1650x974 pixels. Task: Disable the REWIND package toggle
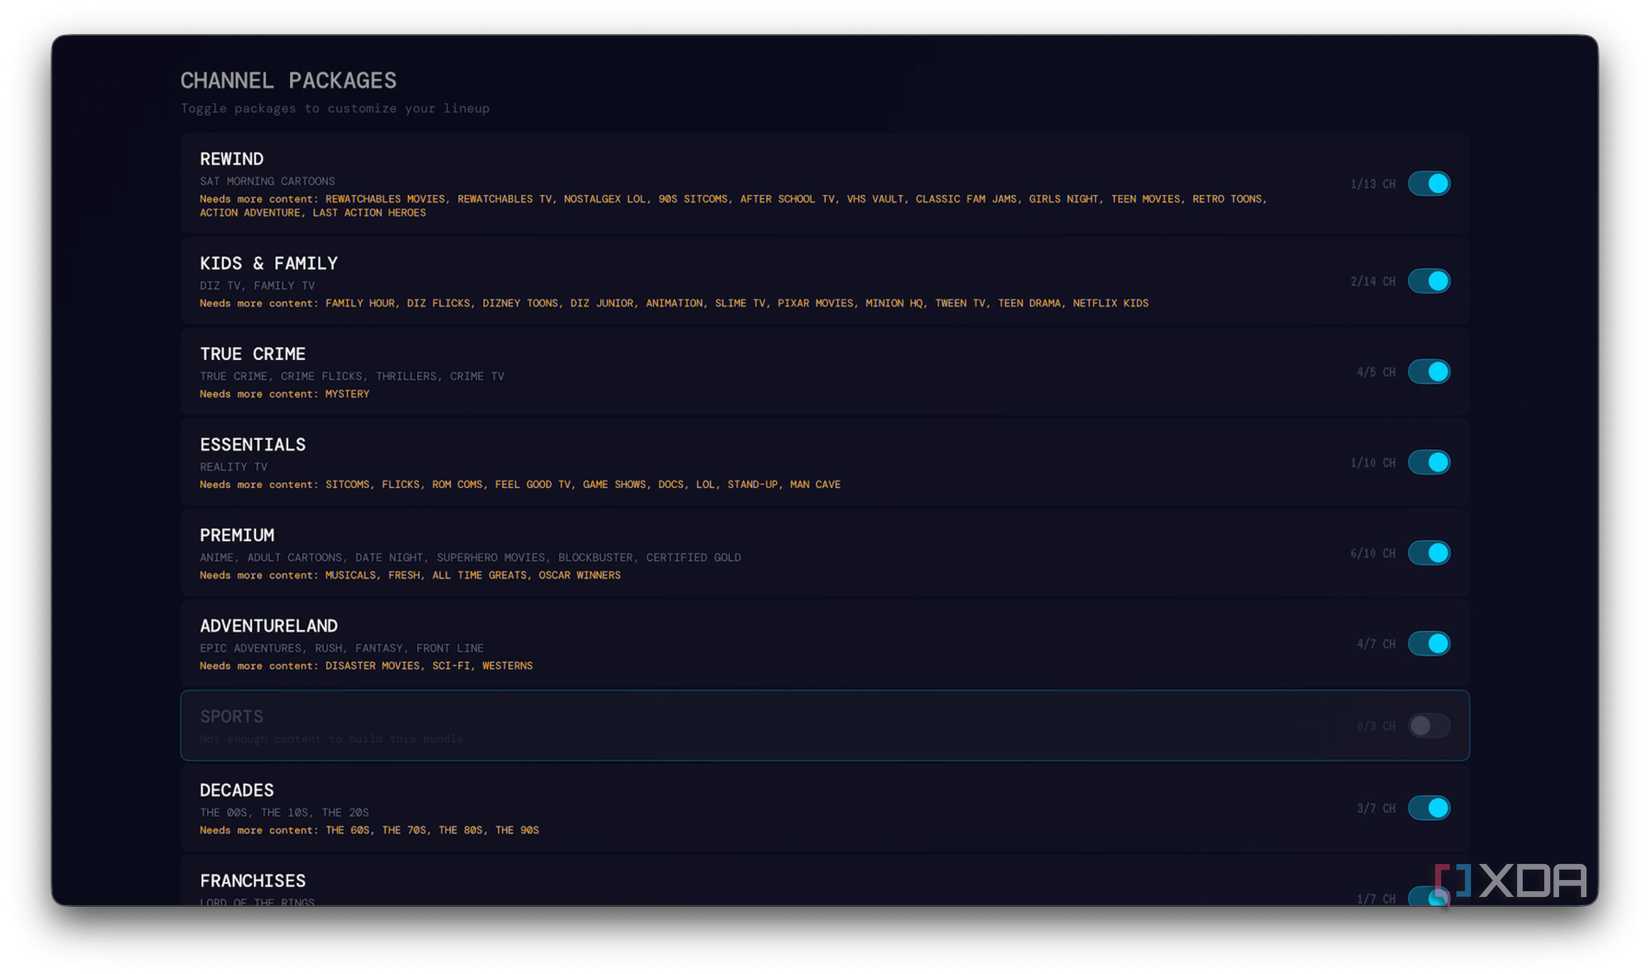1428,183
